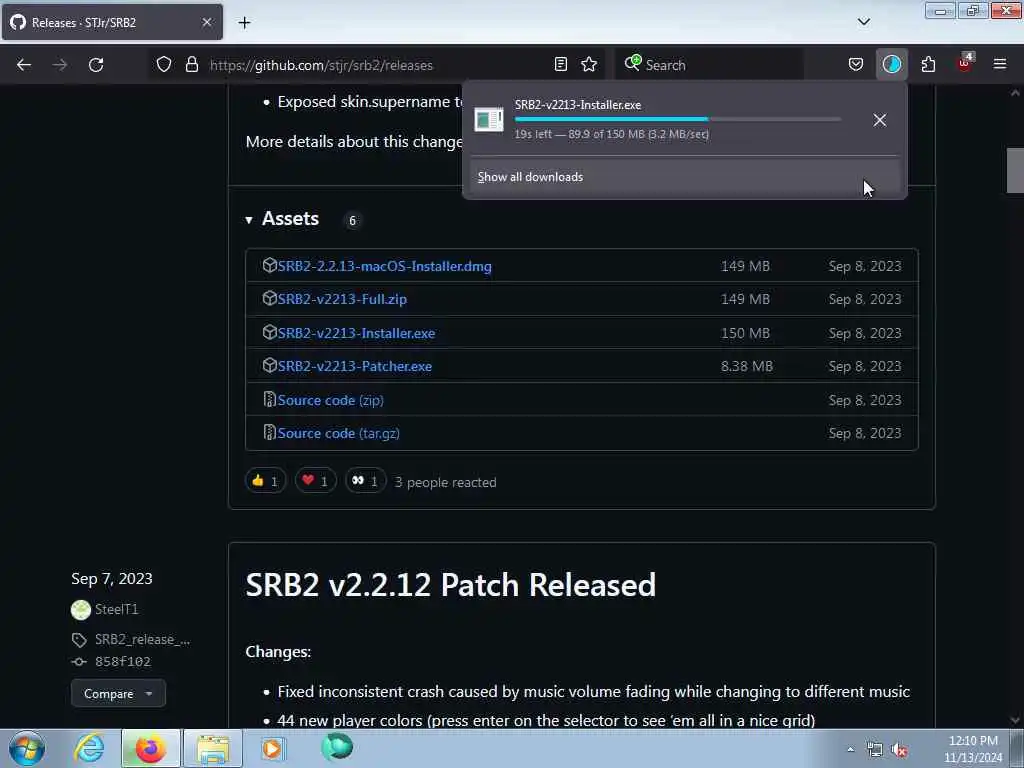Click the network tray icon

coord(874,750)
